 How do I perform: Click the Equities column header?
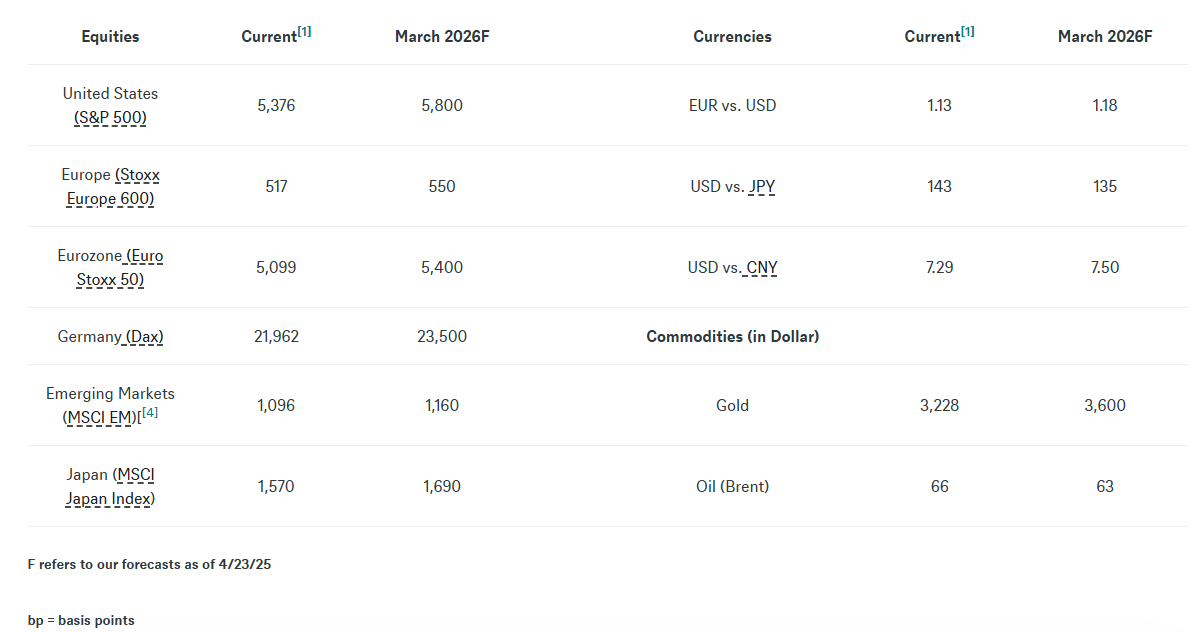point(110,37)
